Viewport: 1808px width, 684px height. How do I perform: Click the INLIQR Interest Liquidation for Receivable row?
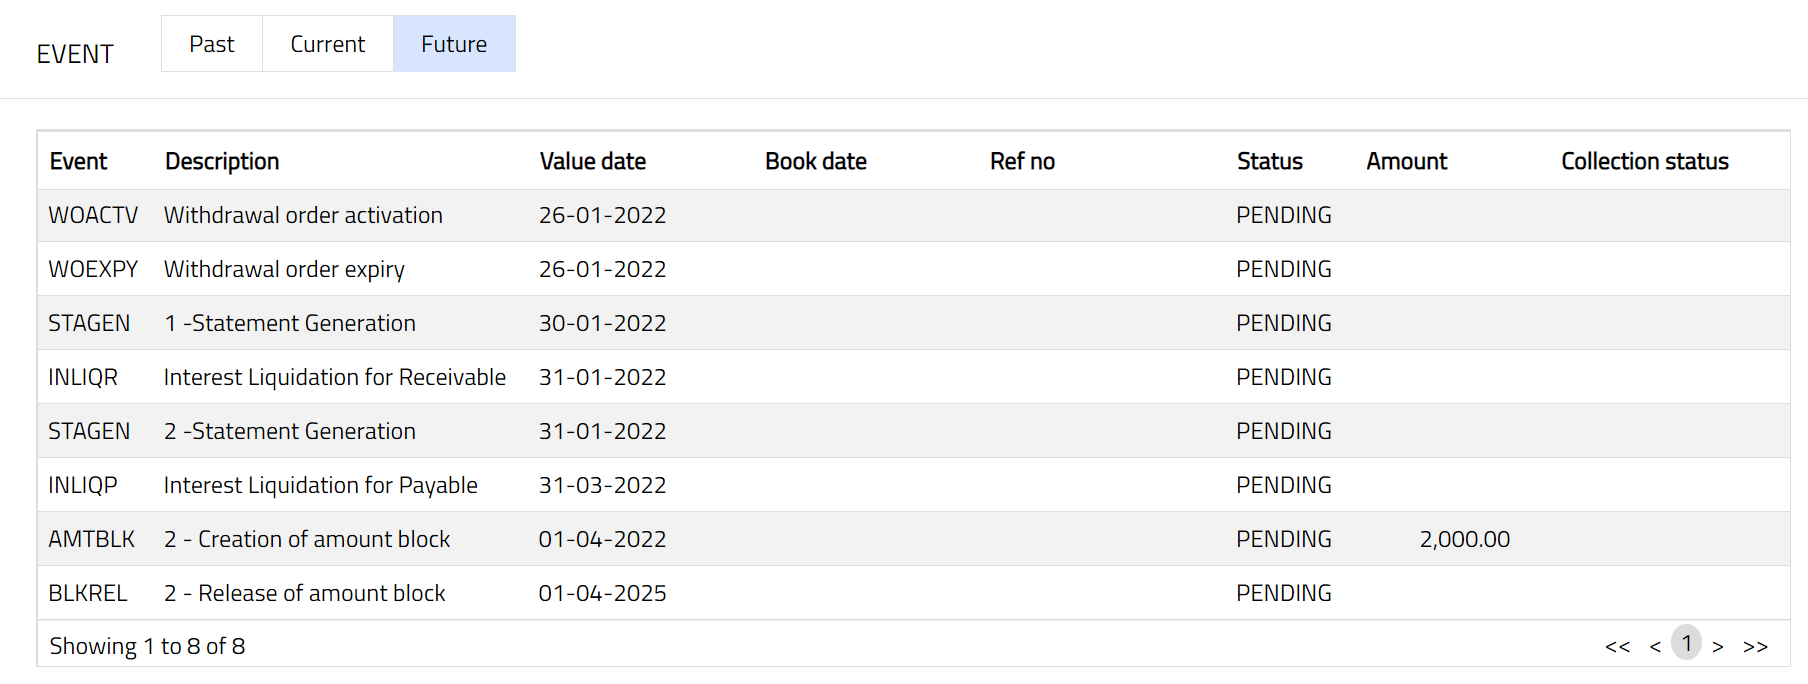pos(334,377)
